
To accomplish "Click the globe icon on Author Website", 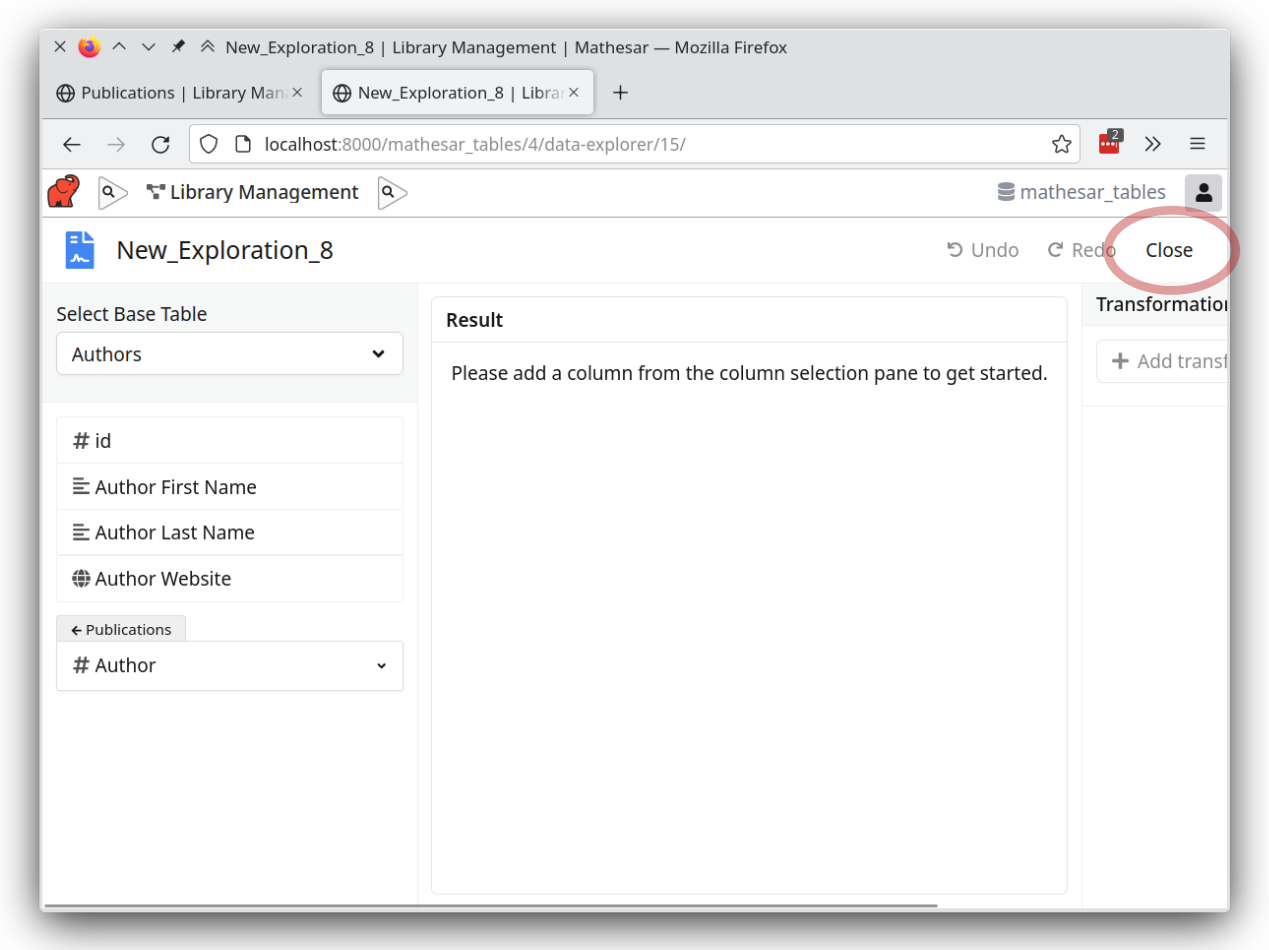I will pos(80,578).
